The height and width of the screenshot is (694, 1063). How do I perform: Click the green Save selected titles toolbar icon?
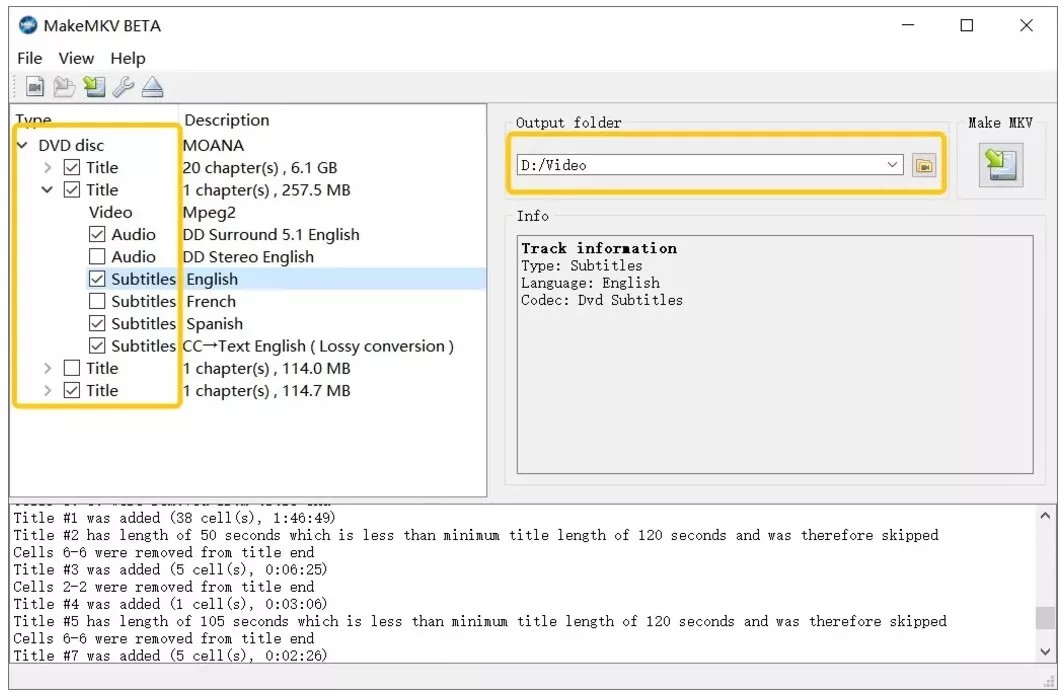pos(94,88)
